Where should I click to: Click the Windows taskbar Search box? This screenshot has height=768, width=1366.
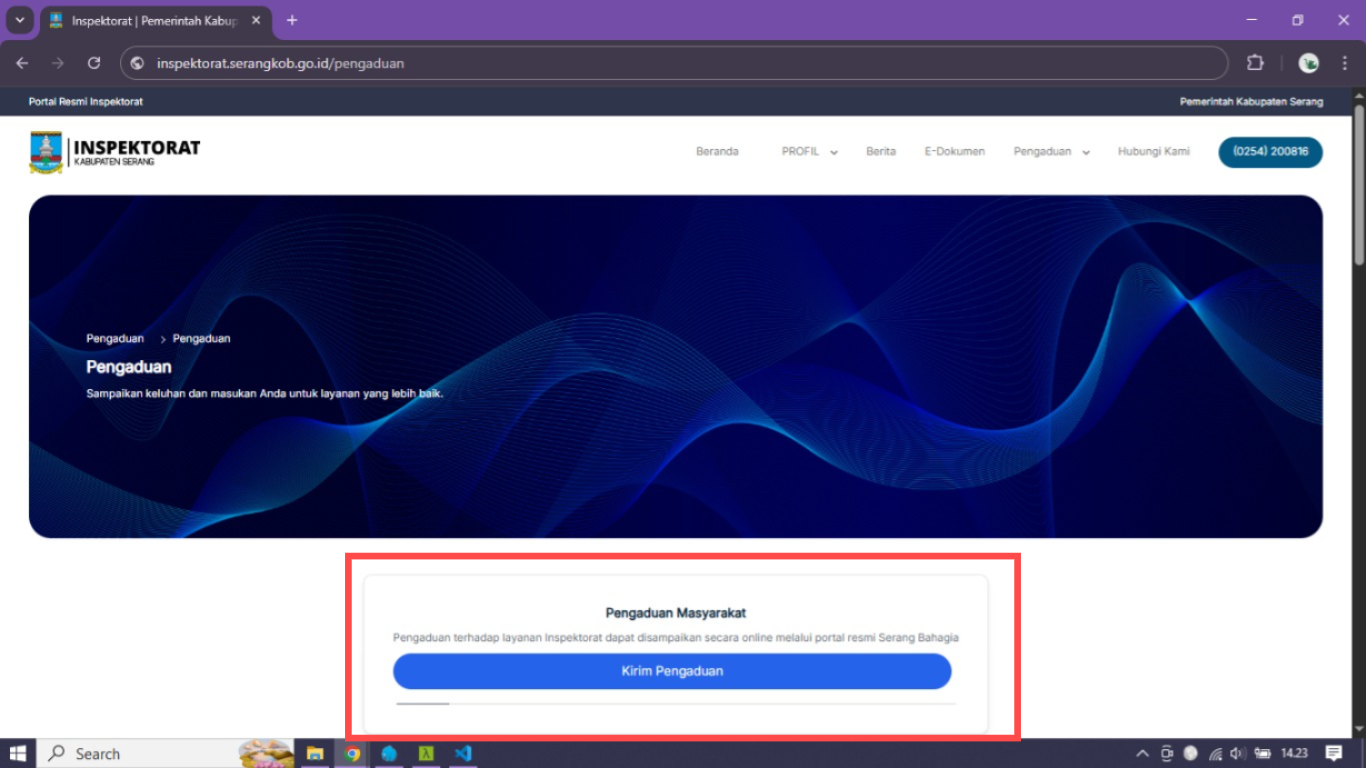coord(140,753)
